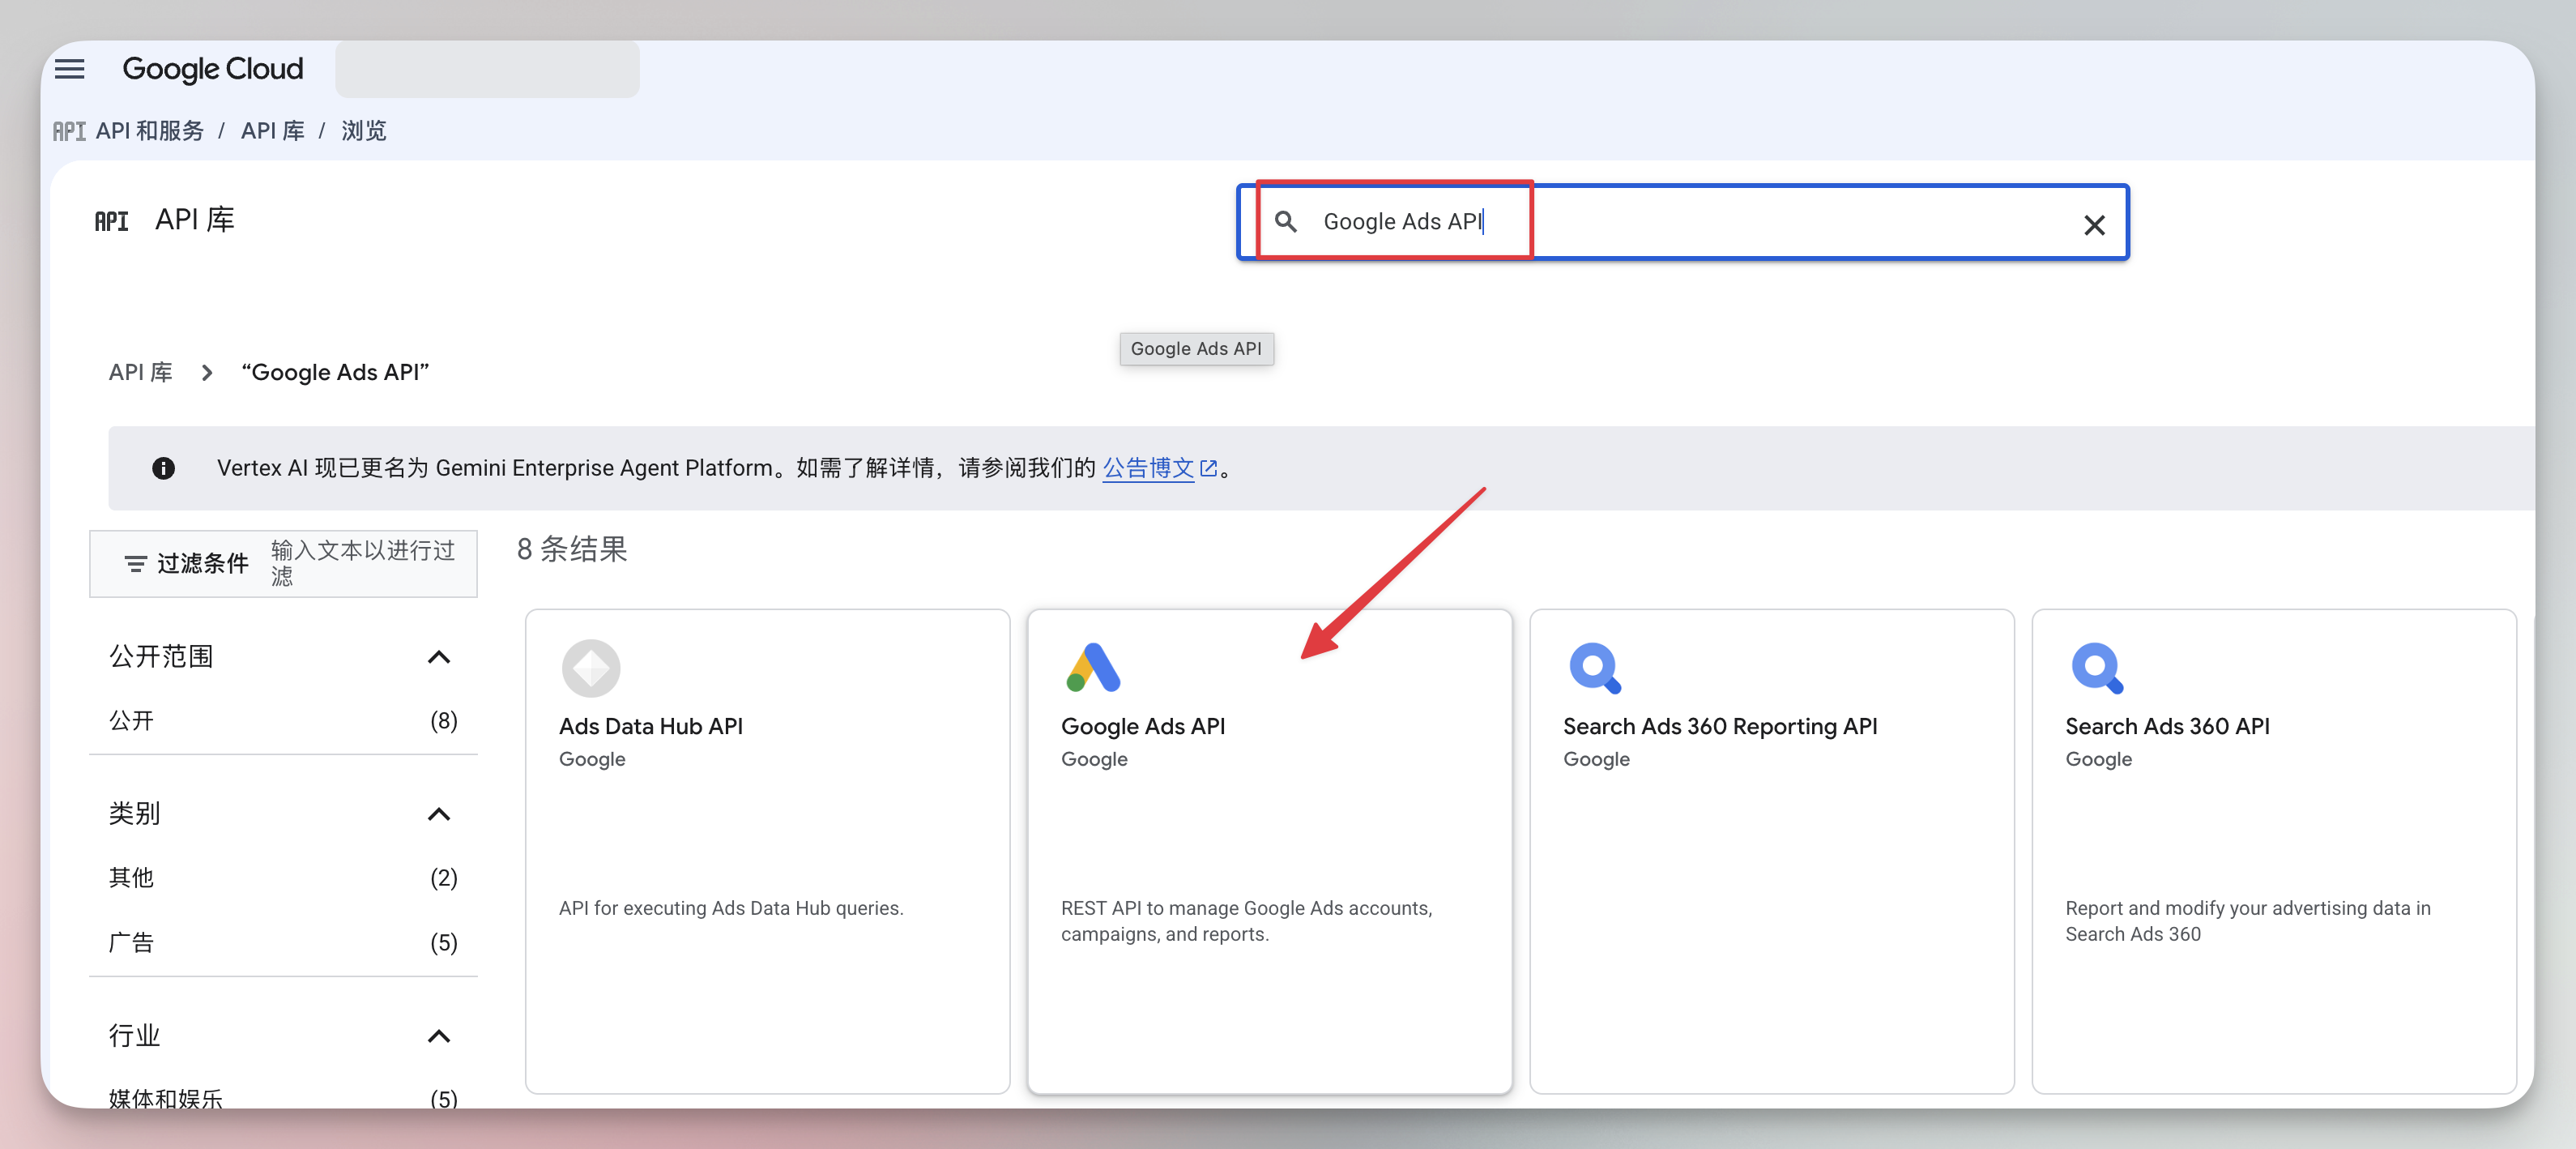Open the hamburger navigation menu

pos(69,69)
